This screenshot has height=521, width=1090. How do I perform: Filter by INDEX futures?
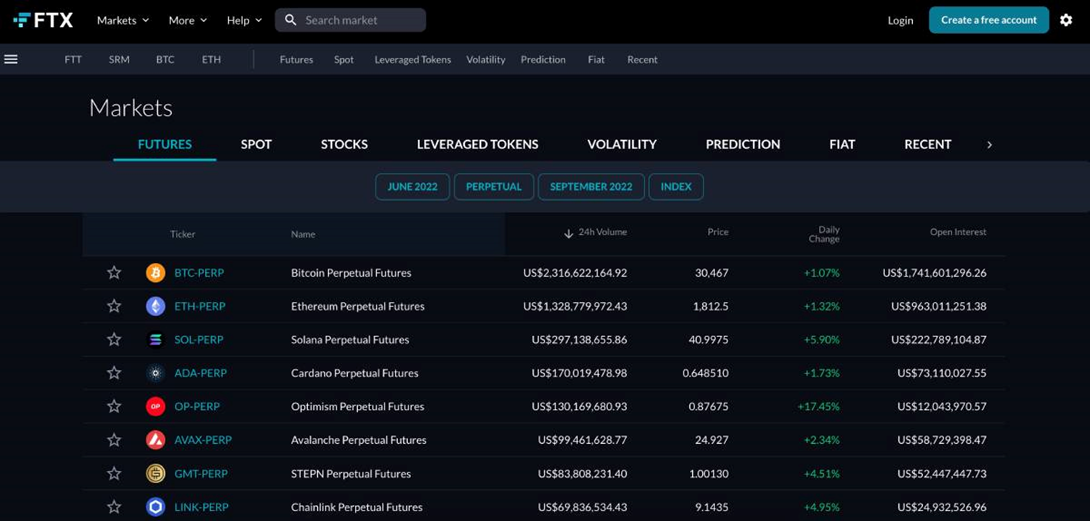pos(676,187)
